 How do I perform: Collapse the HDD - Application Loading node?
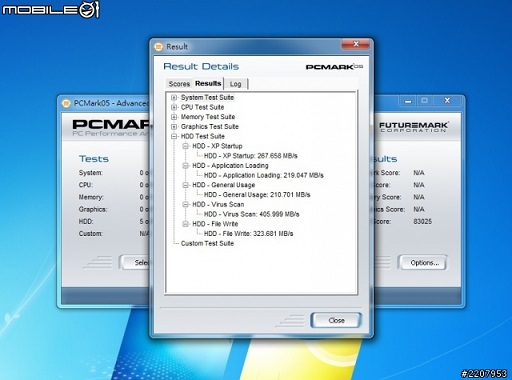coord(185,166)
